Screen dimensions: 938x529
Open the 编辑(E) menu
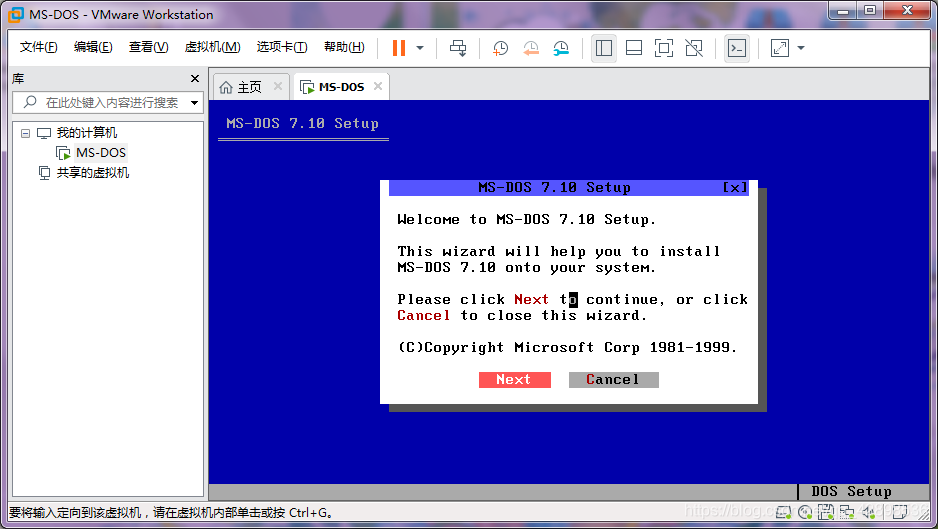pos(93,47)
